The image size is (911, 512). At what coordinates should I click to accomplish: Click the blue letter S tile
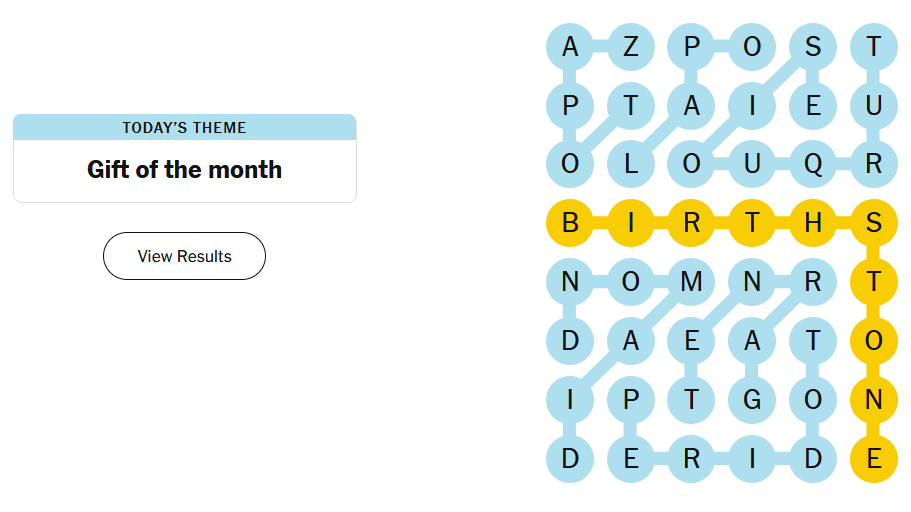coord(813,46)
